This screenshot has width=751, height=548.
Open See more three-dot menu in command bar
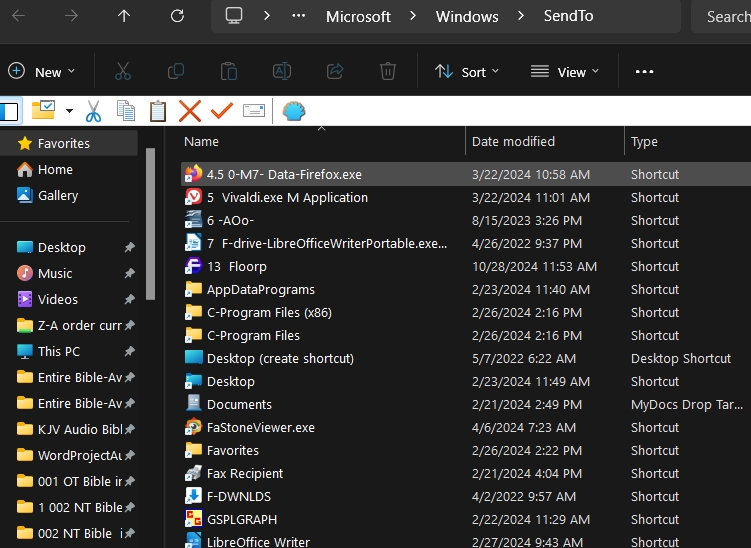coord(644,72)
